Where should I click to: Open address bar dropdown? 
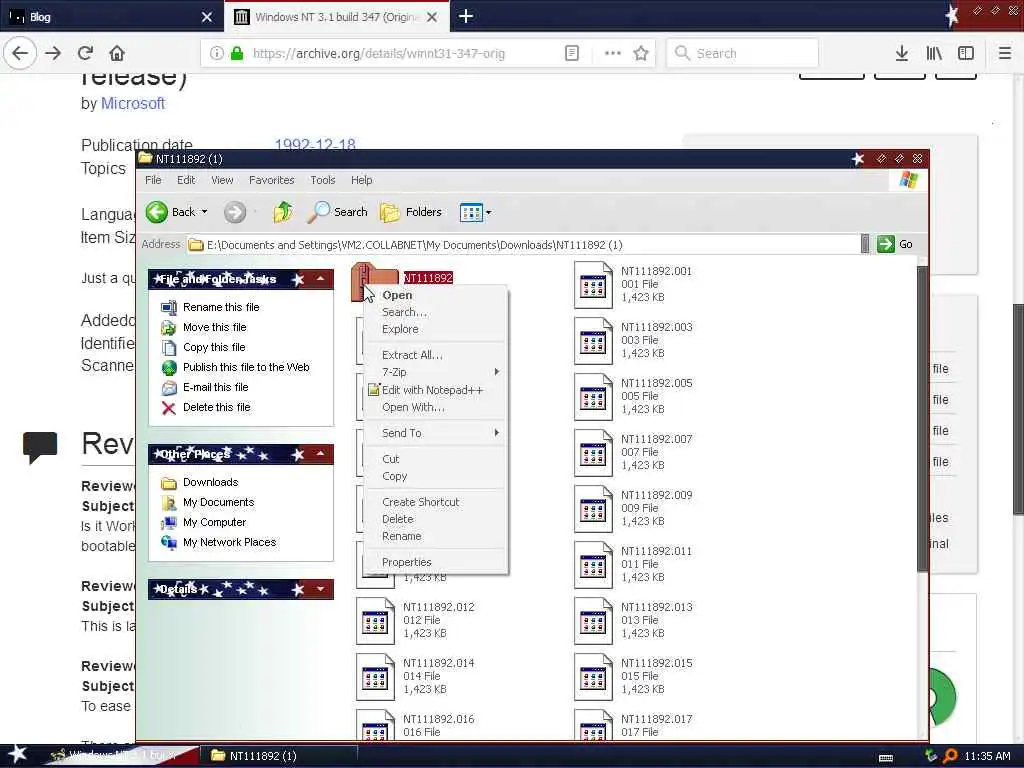[x=865, y=244]
